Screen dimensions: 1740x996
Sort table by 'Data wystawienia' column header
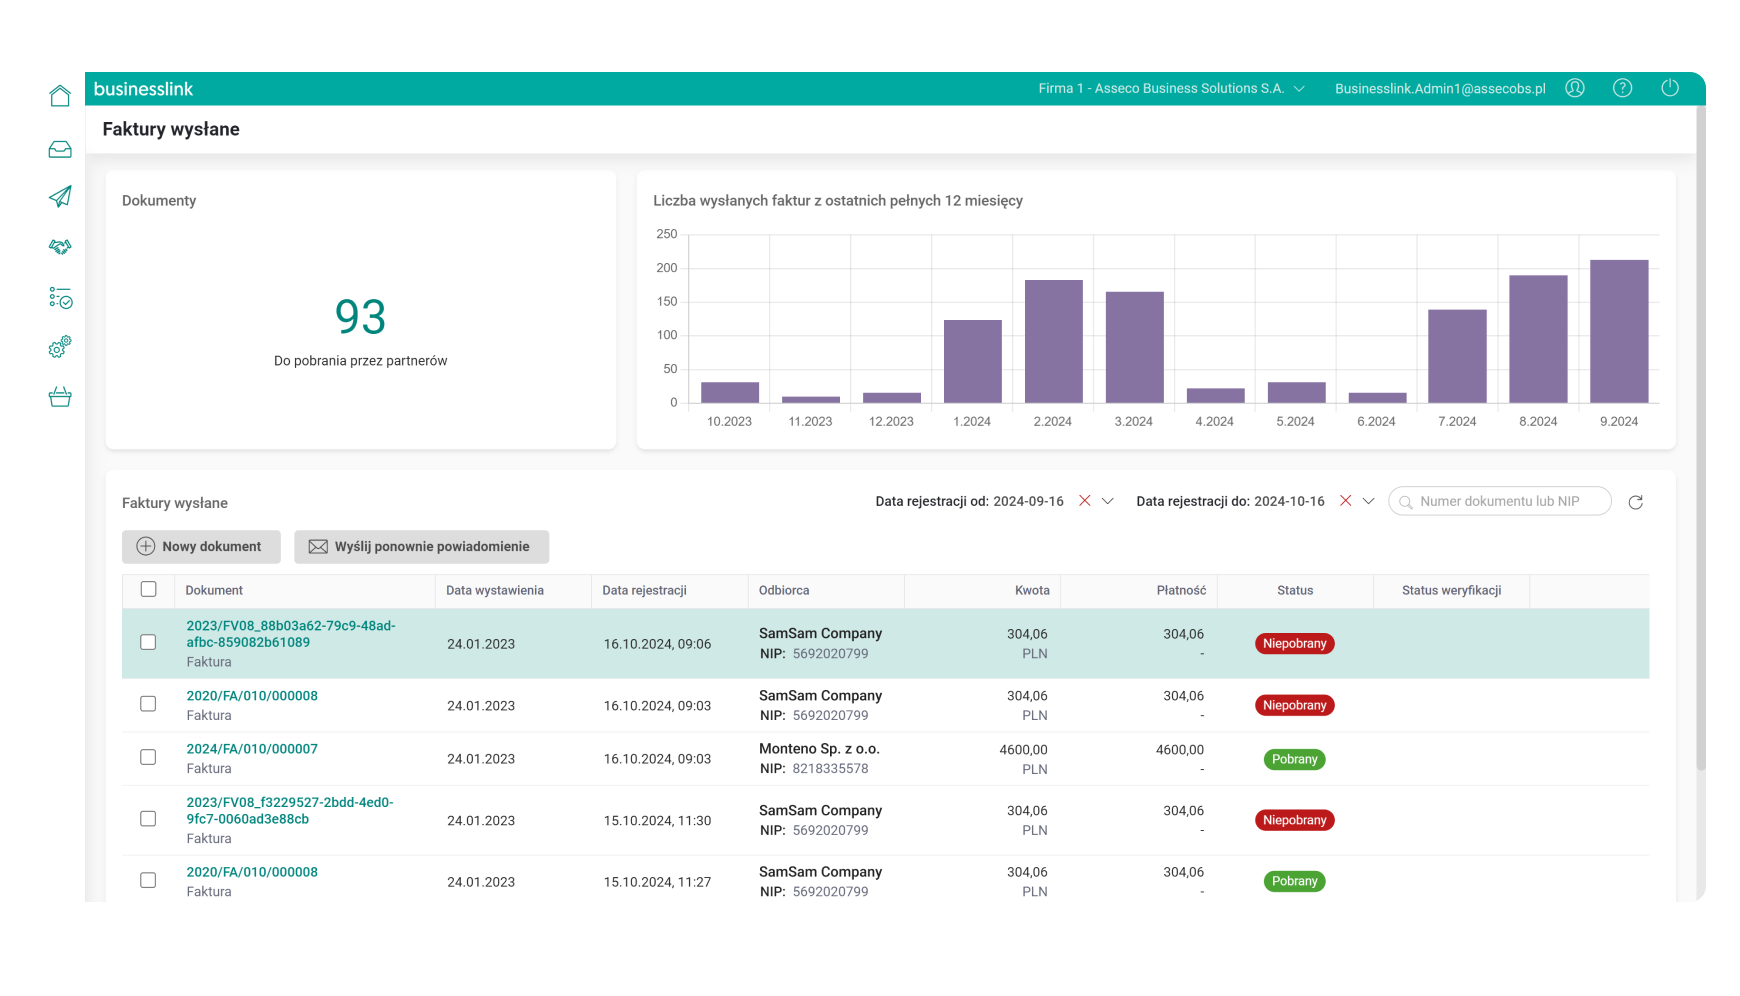[x=495, y=591]
